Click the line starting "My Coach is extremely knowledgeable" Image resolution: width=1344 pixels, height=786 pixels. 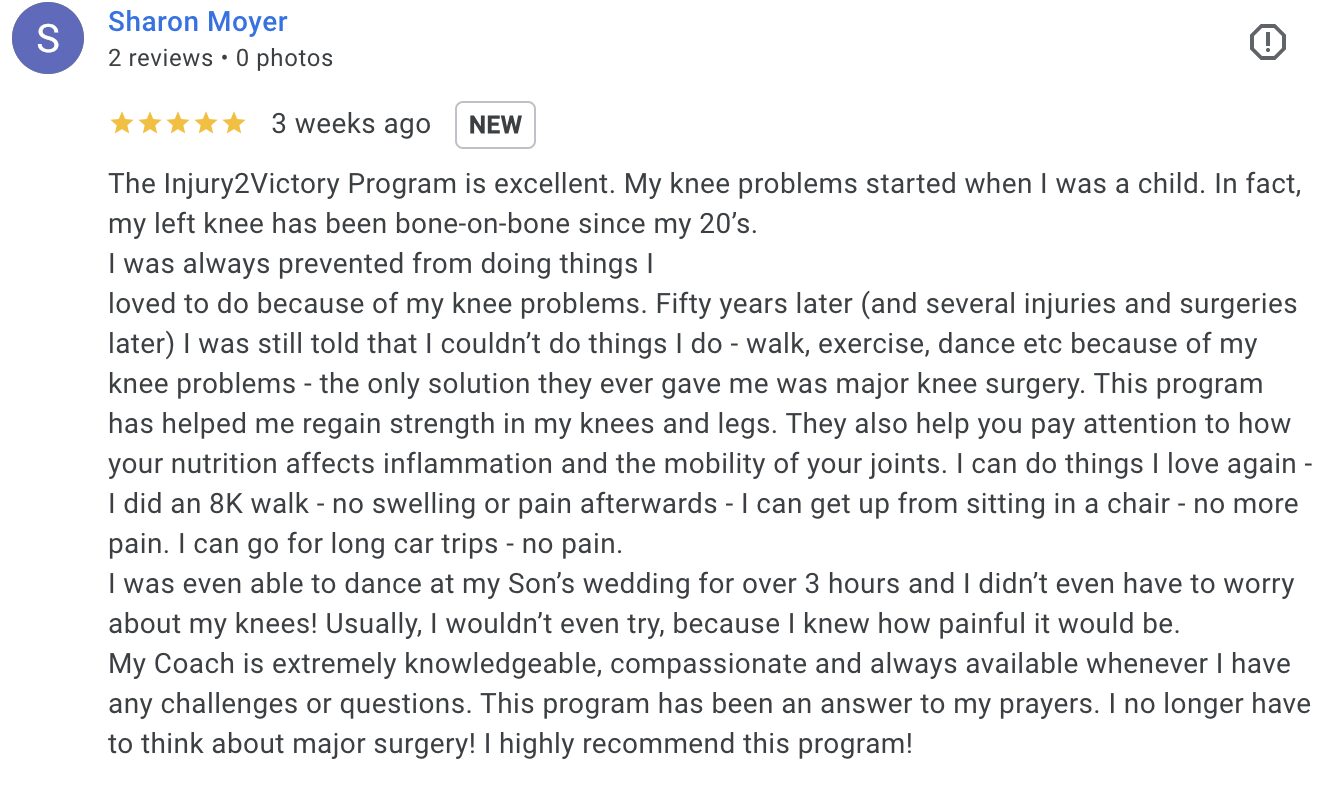pyautogui.click(x=699, y=664)
